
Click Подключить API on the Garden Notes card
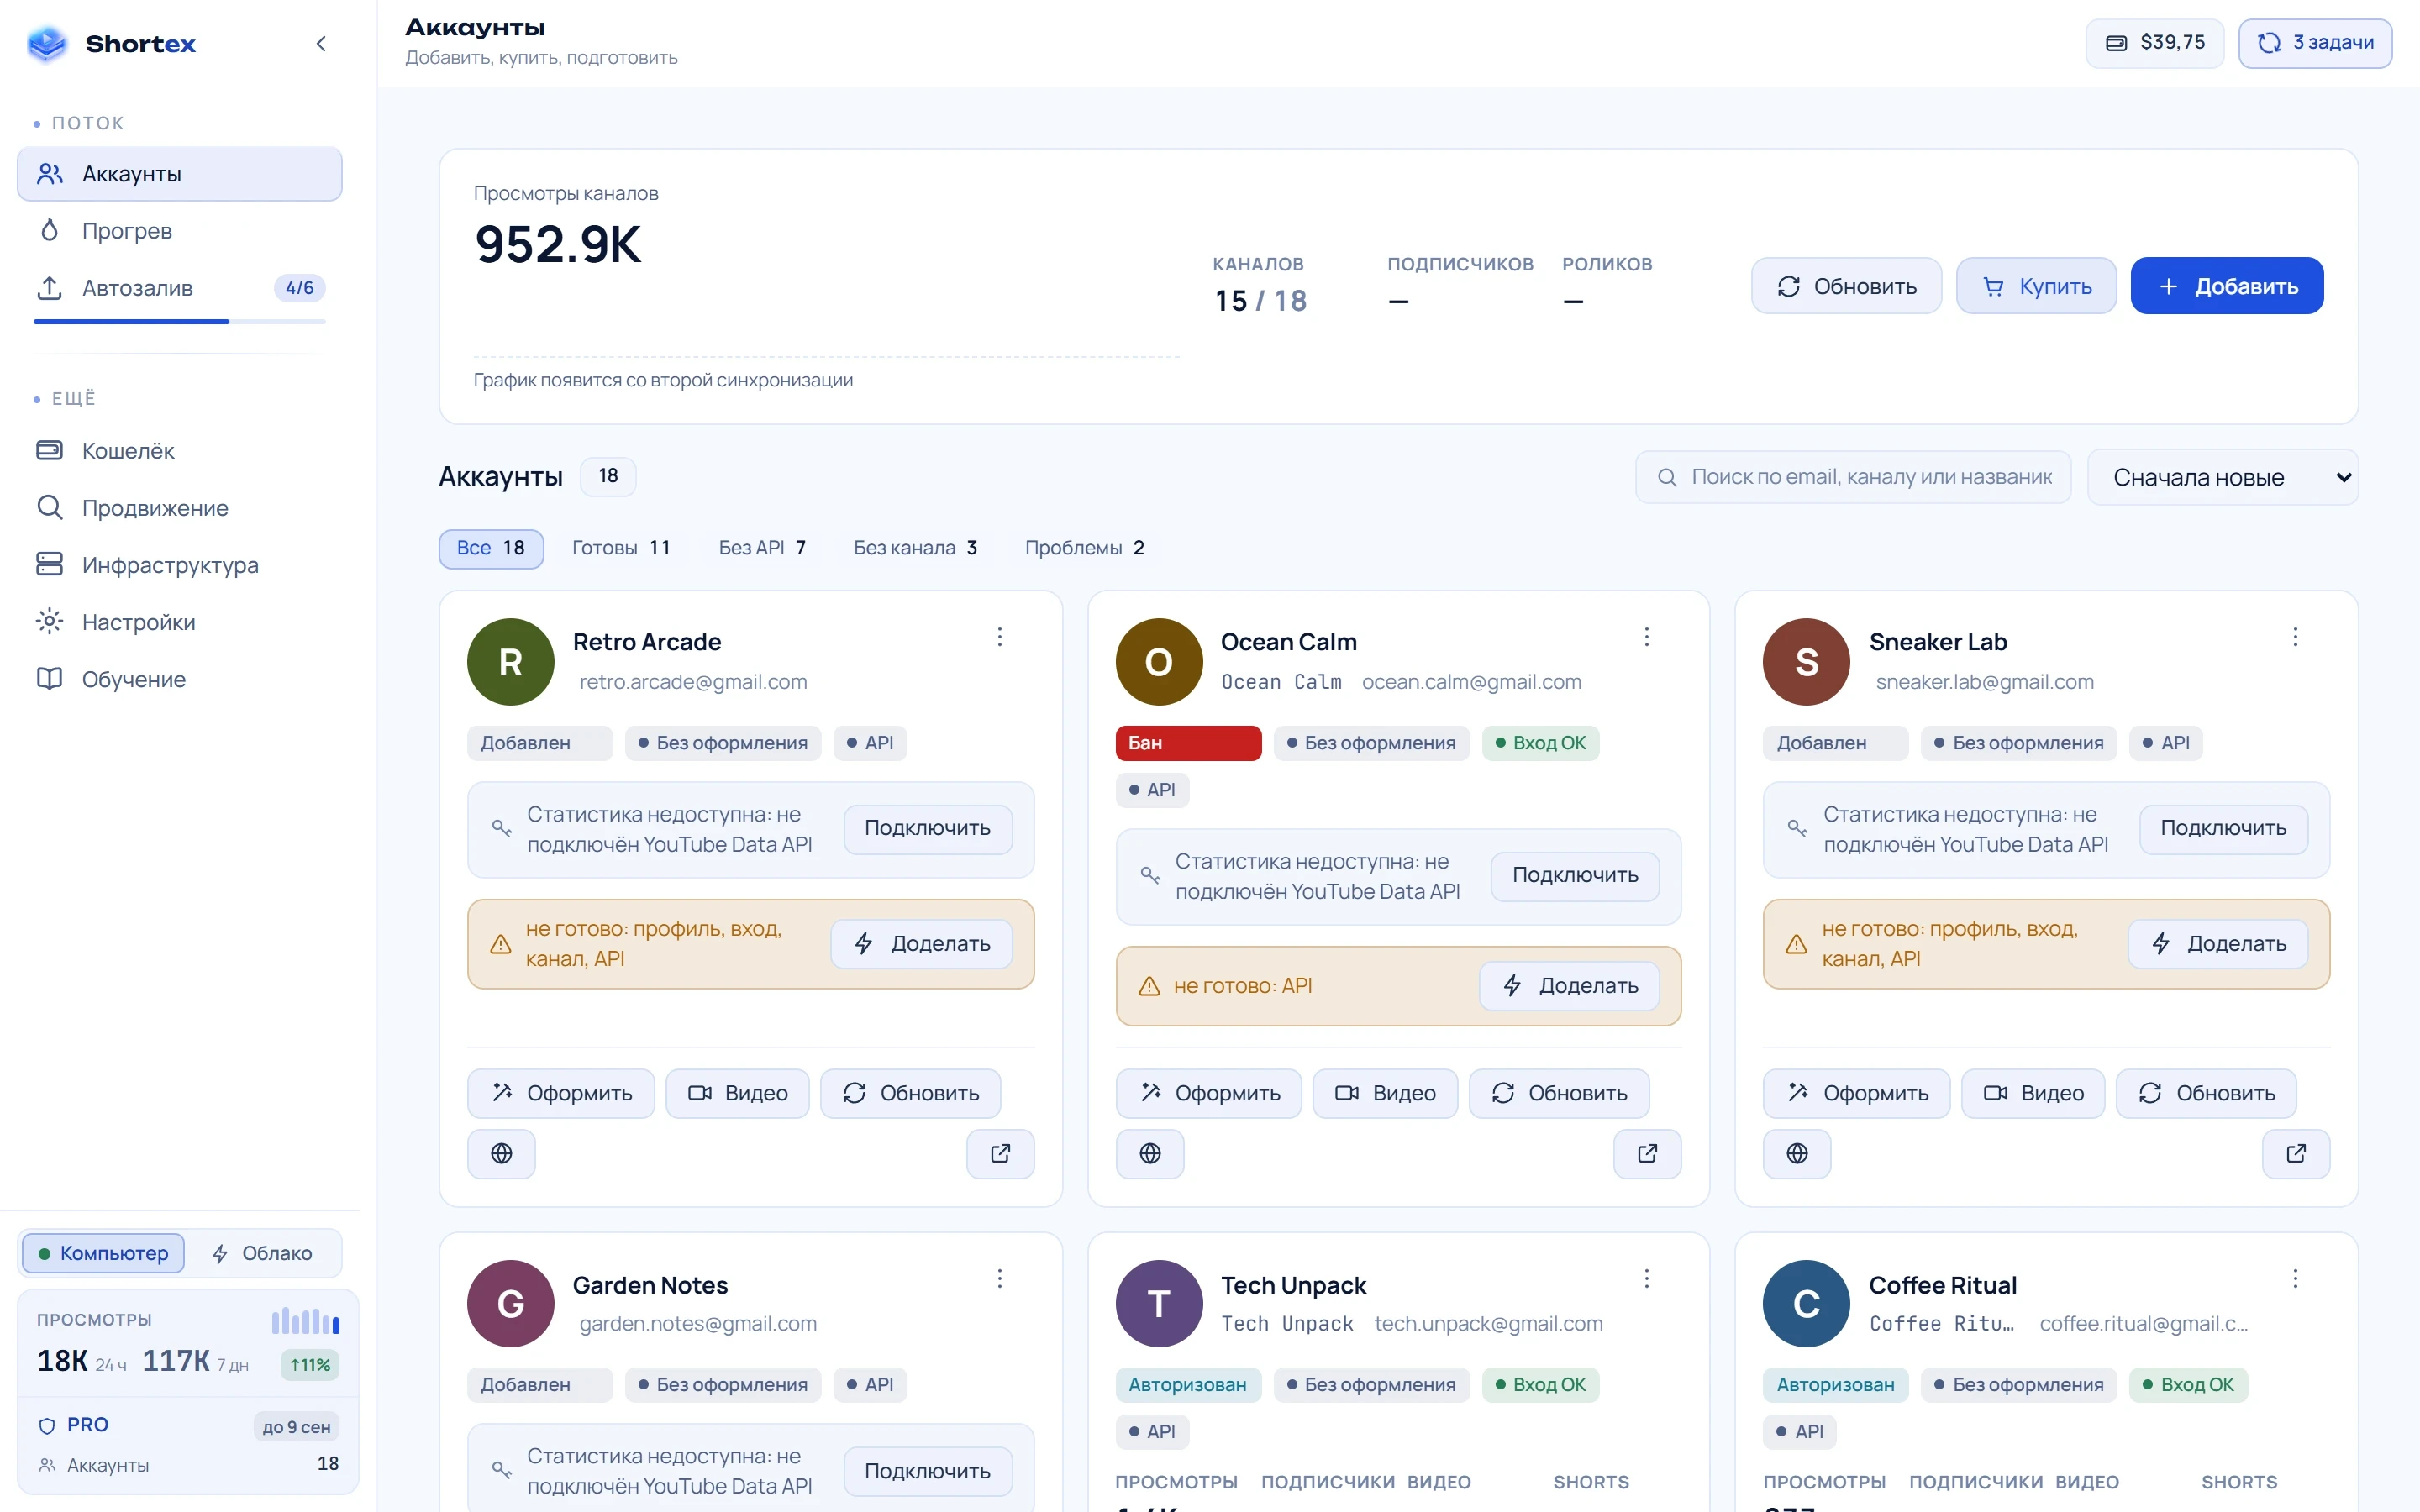coord(927,1471)
